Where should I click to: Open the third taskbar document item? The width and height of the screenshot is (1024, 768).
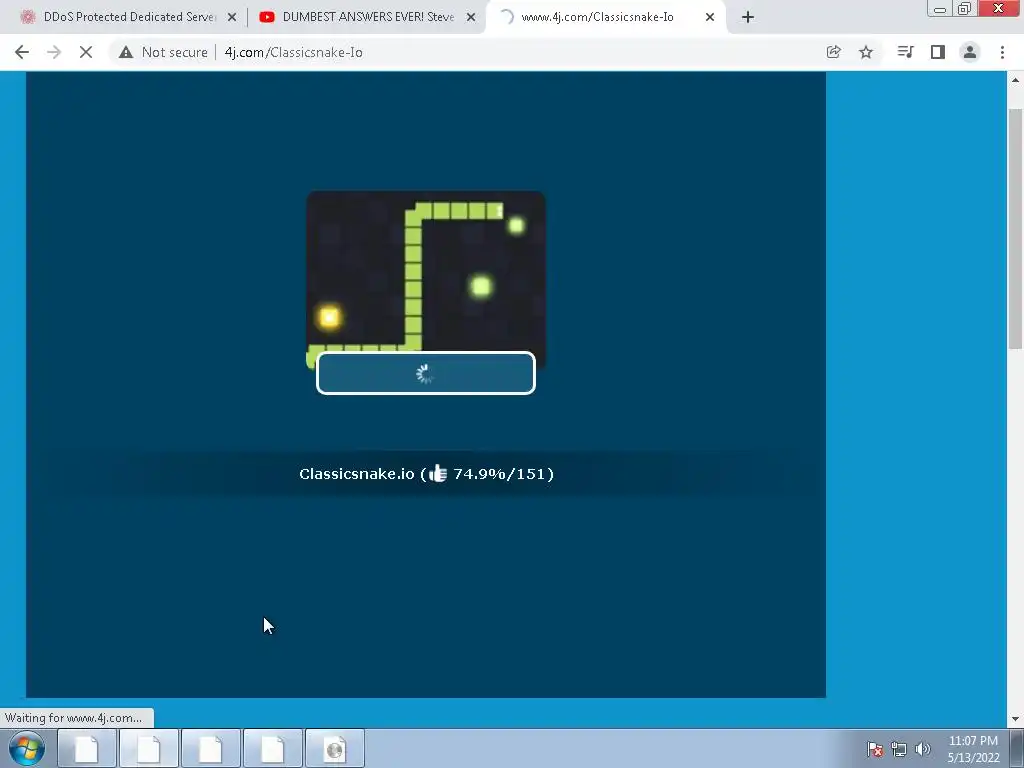coord(210,748)
